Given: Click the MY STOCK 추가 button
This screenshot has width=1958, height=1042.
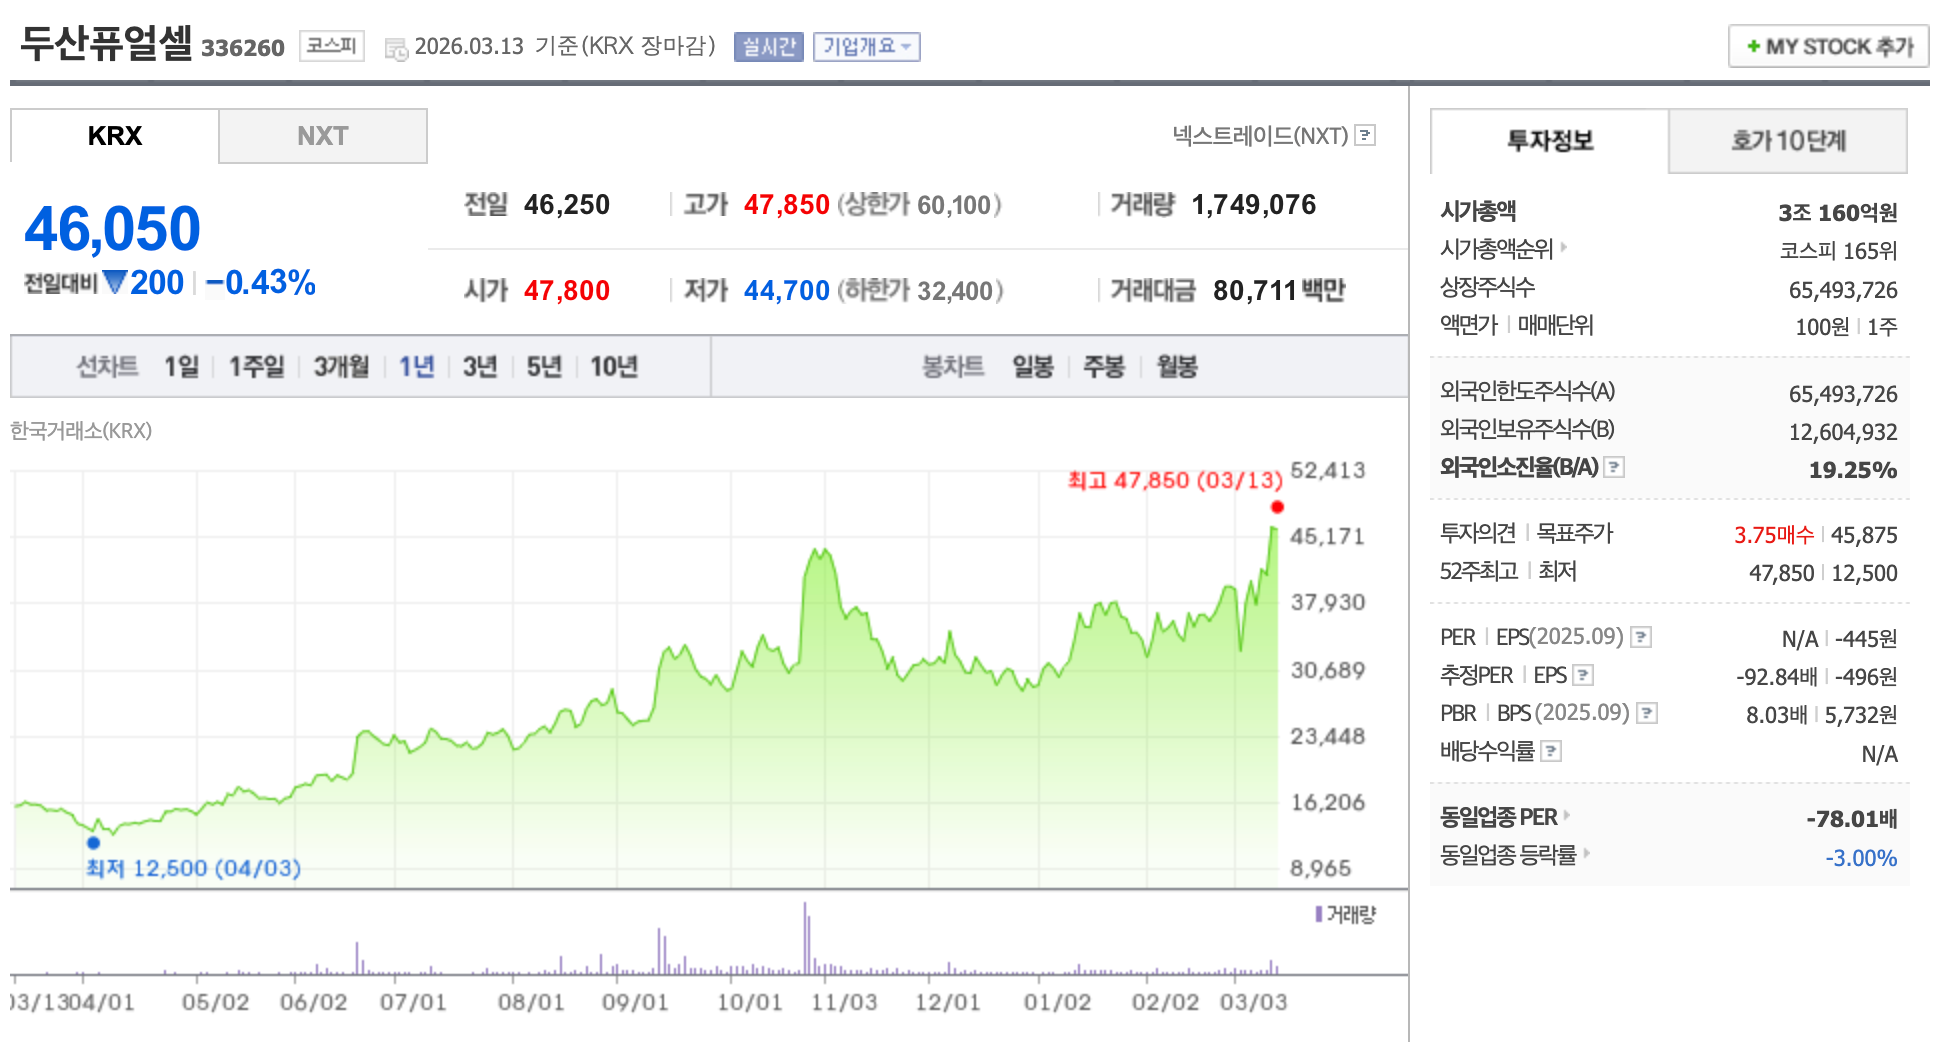Looking at the screenshot, I should [x=1829, y=46].
